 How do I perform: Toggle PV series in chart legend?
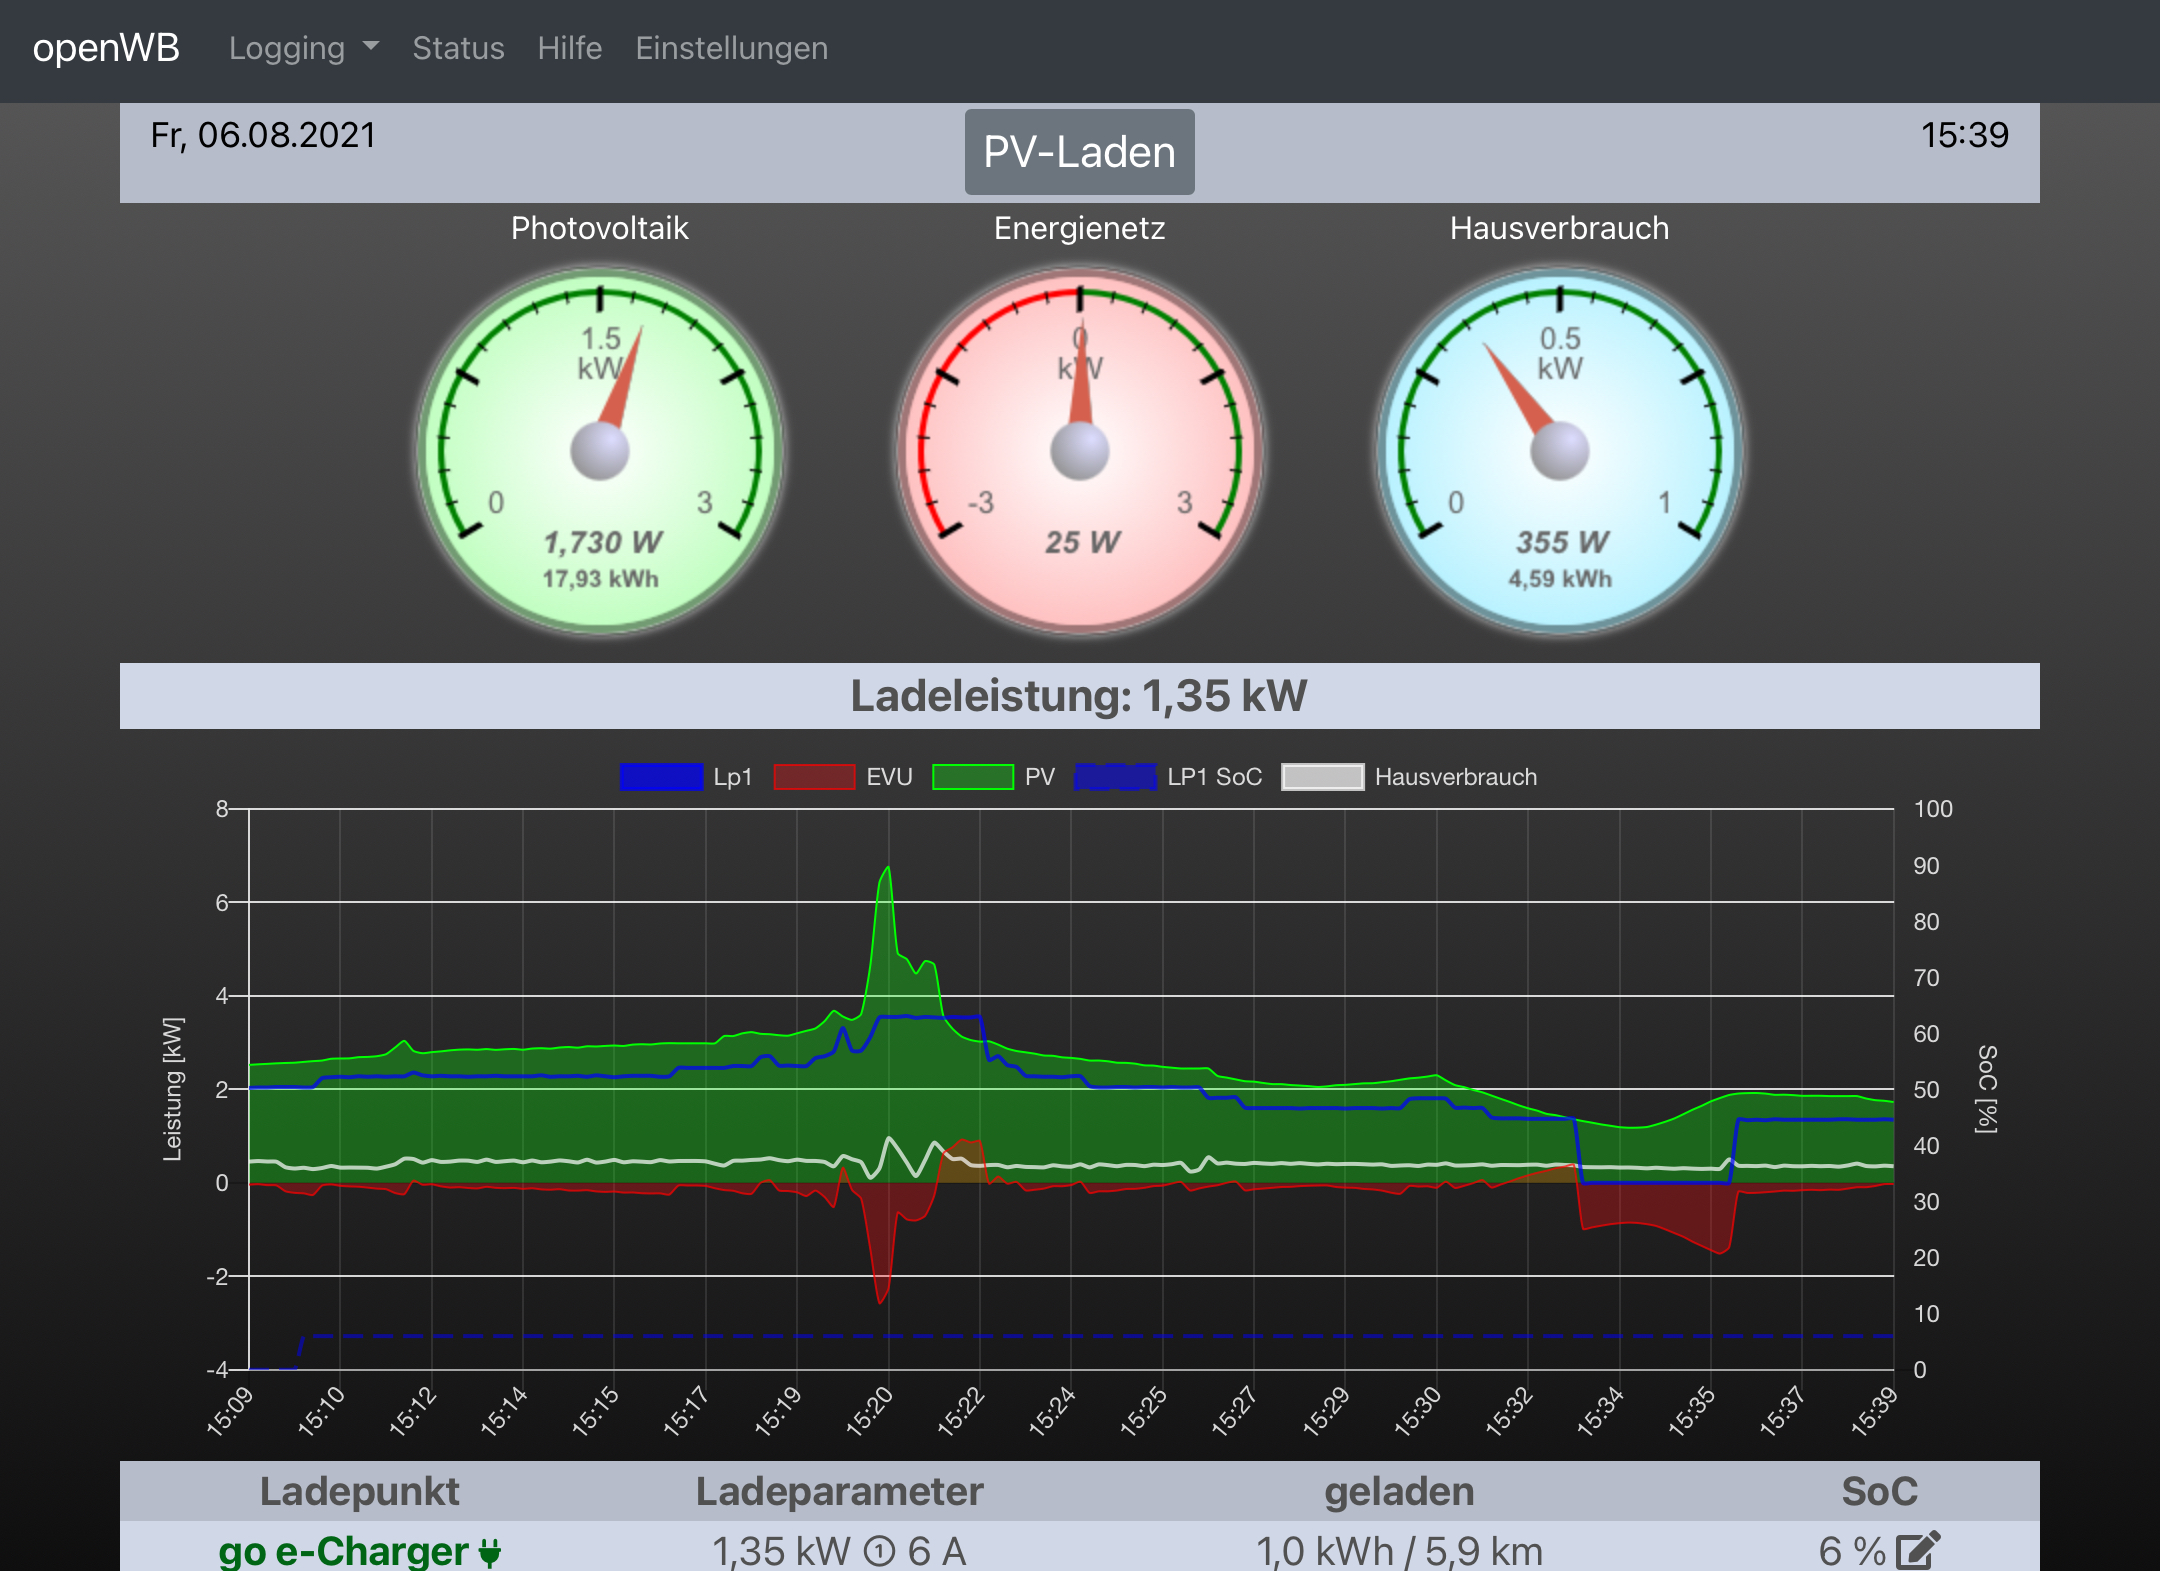(994, 777)
